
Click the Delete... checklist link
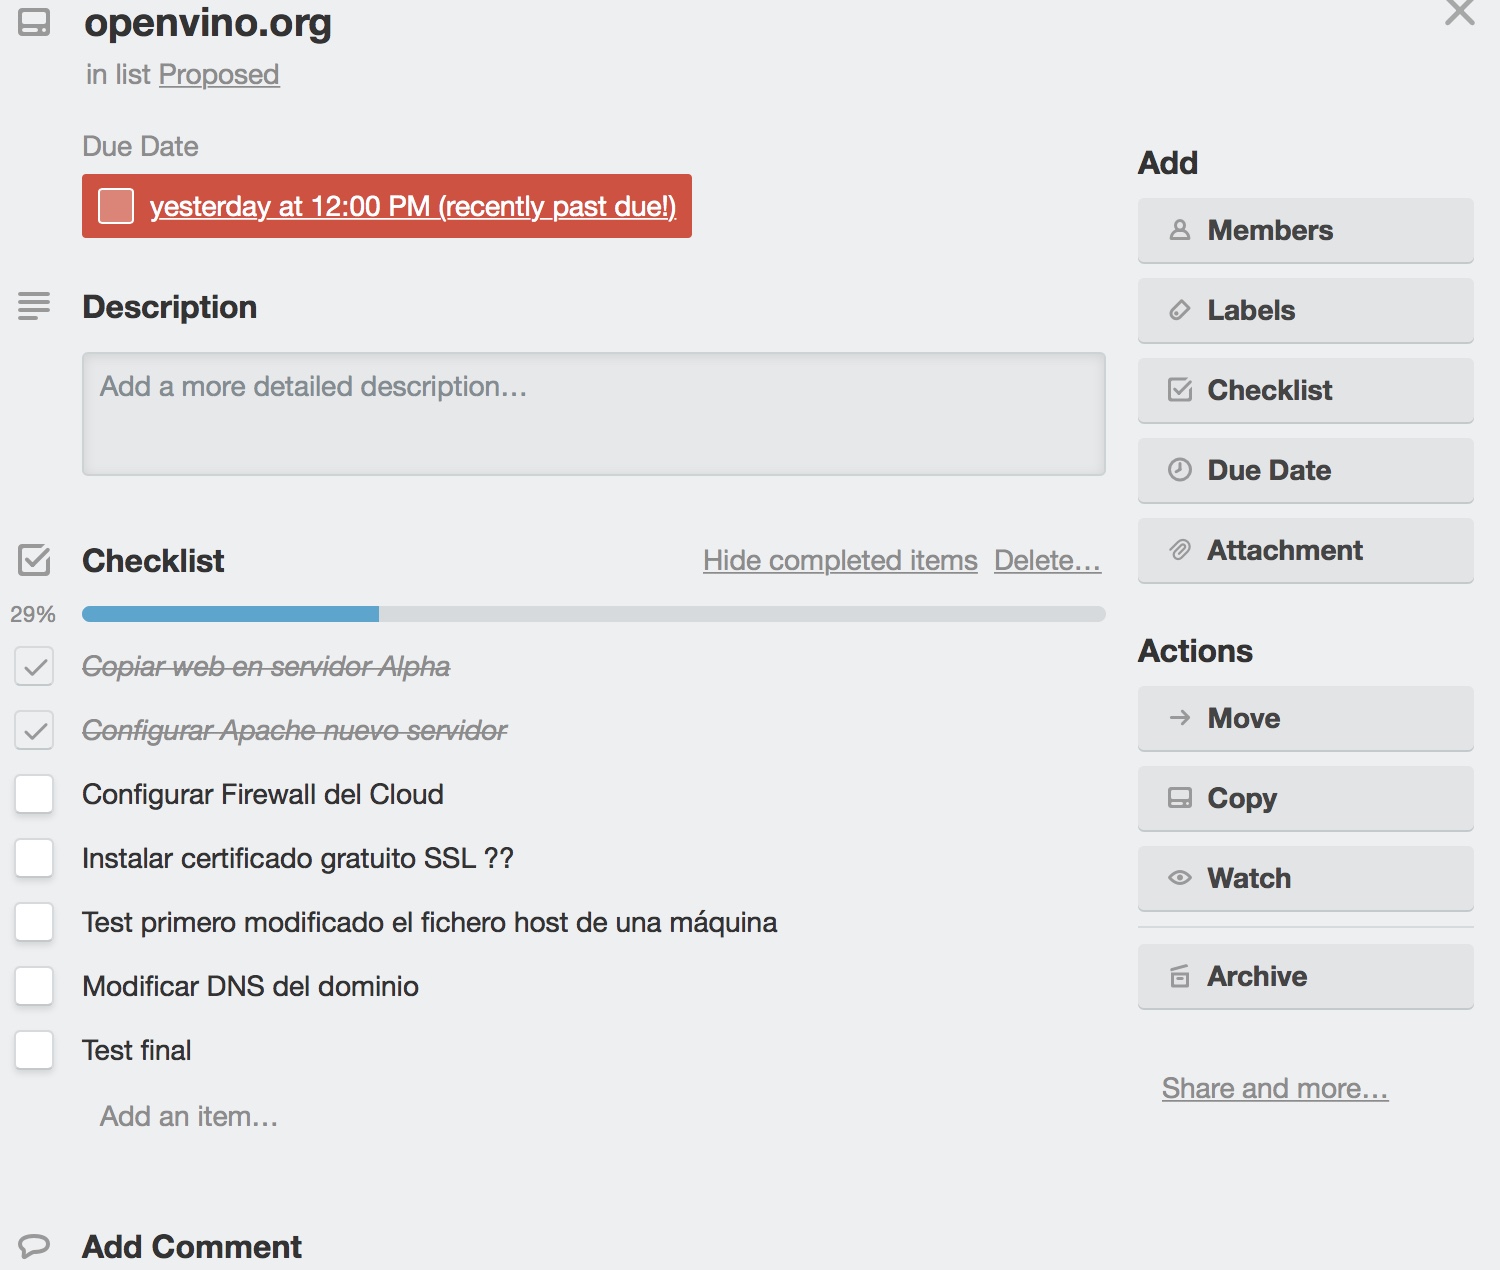(1047, 560)
